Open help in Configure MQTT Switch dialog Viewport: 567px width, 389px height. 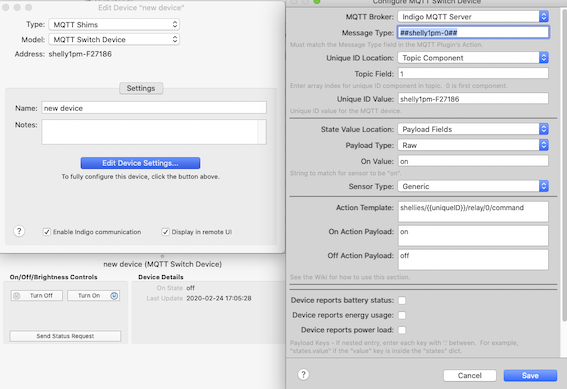(x=303, y=375)
